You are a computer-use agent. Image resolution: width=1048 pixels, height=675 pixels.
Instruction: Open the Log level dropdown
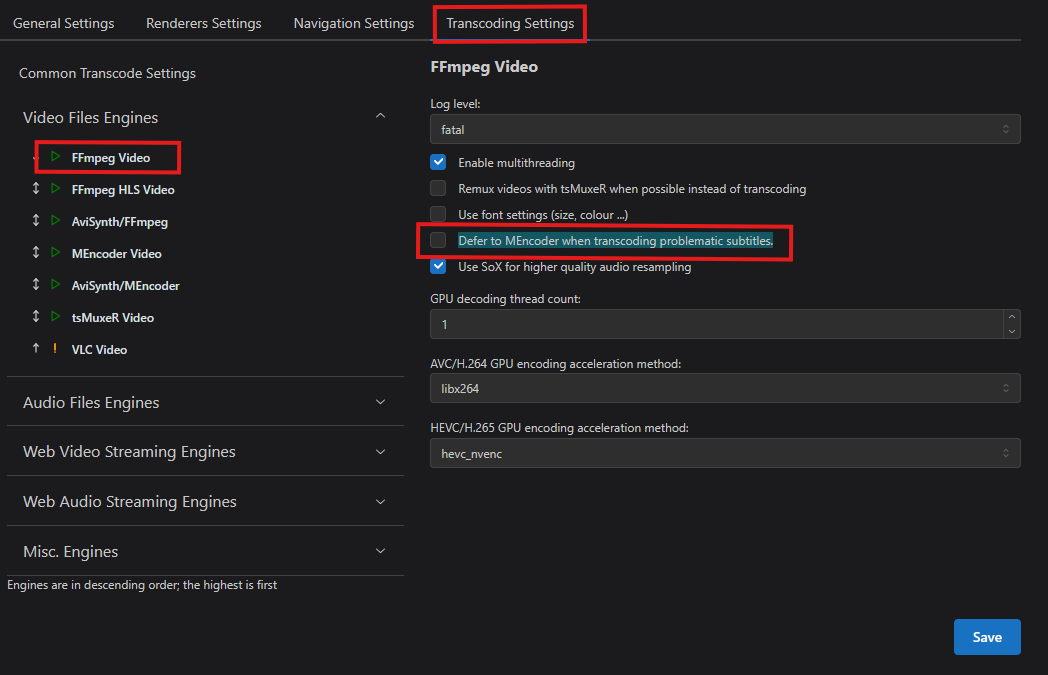point(725,129)
